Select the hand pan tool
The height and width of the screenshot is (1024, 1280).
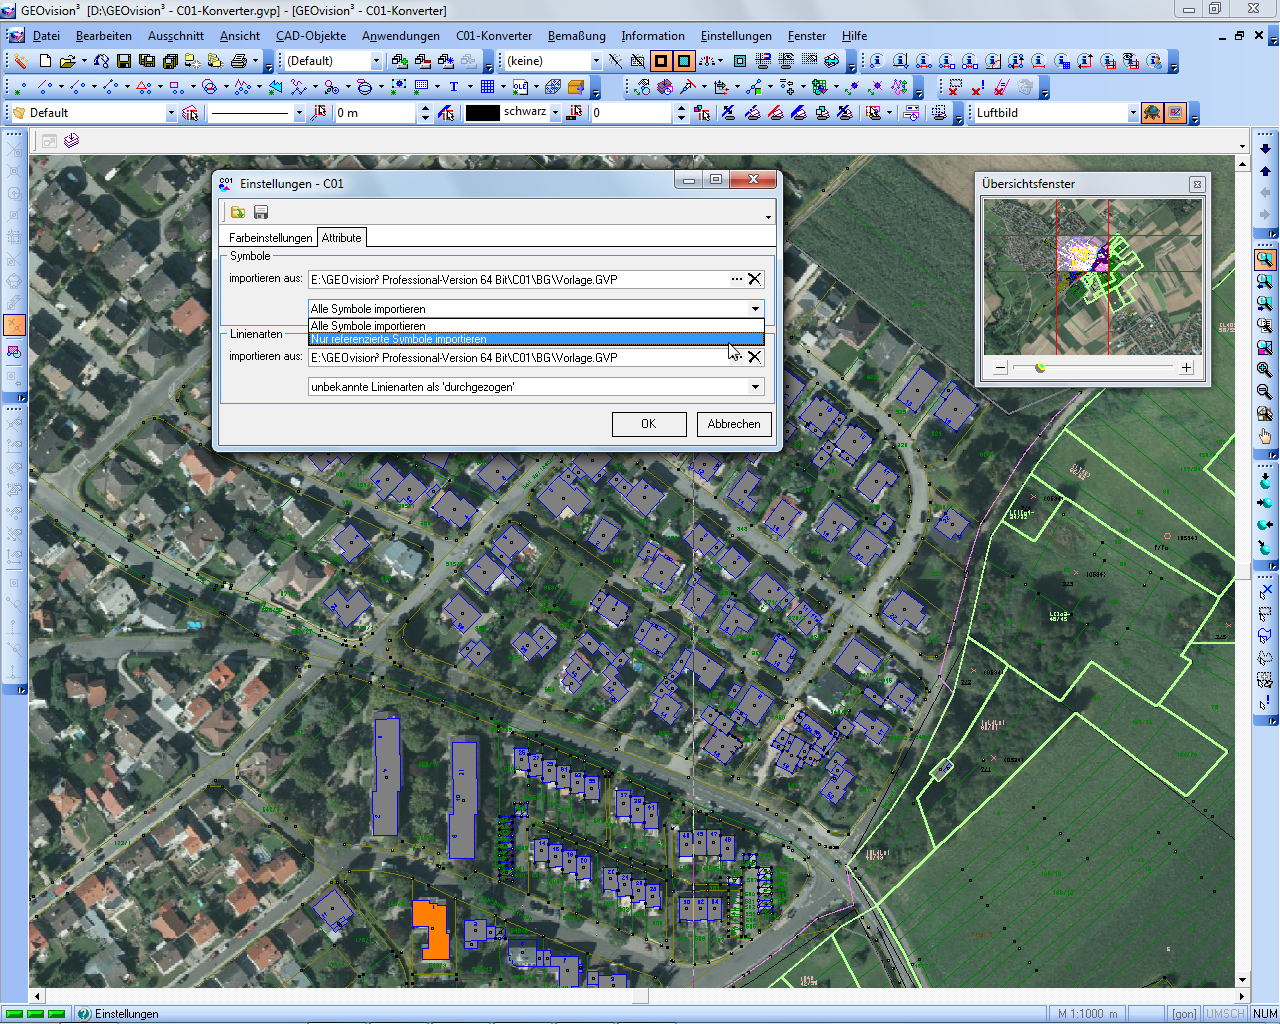1265,436
